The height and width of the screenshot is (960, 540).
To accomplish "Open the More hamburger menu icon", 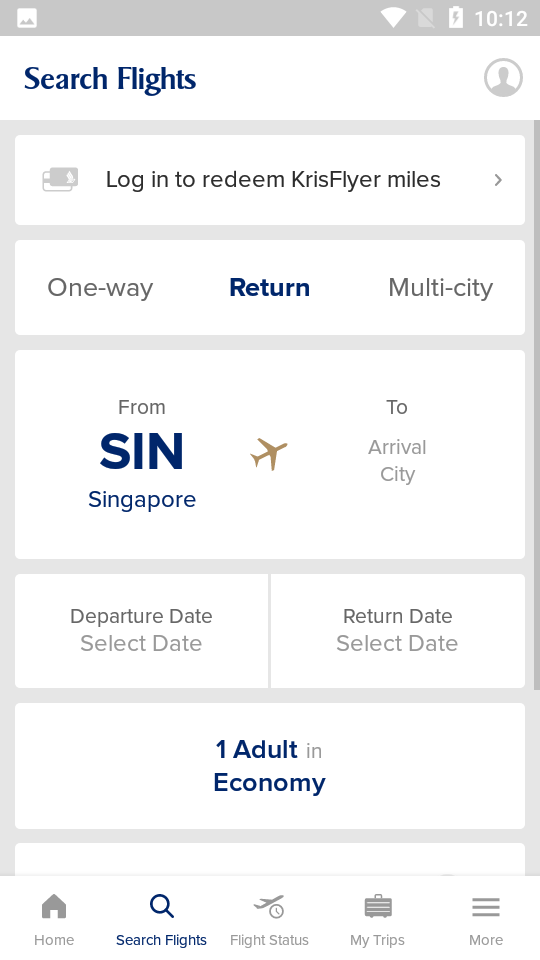I will [x=486, y=907].
